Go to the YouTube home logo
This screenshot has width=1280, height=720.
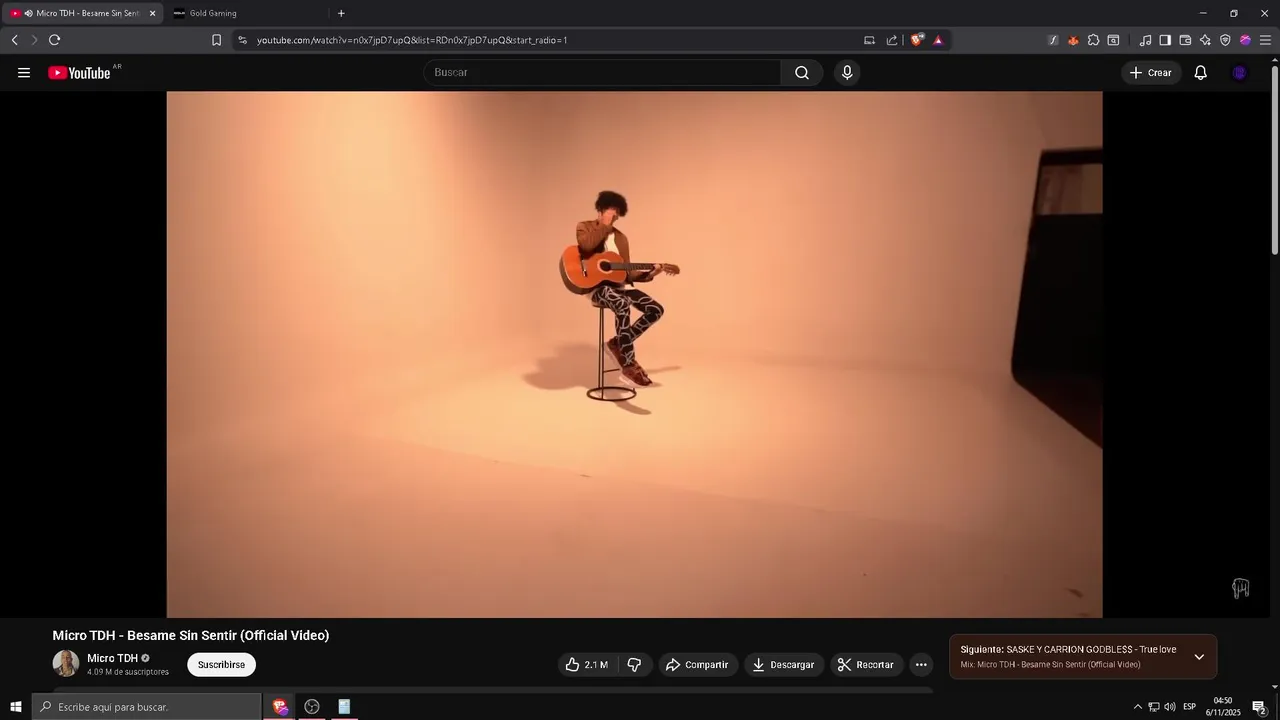point(79,72)
